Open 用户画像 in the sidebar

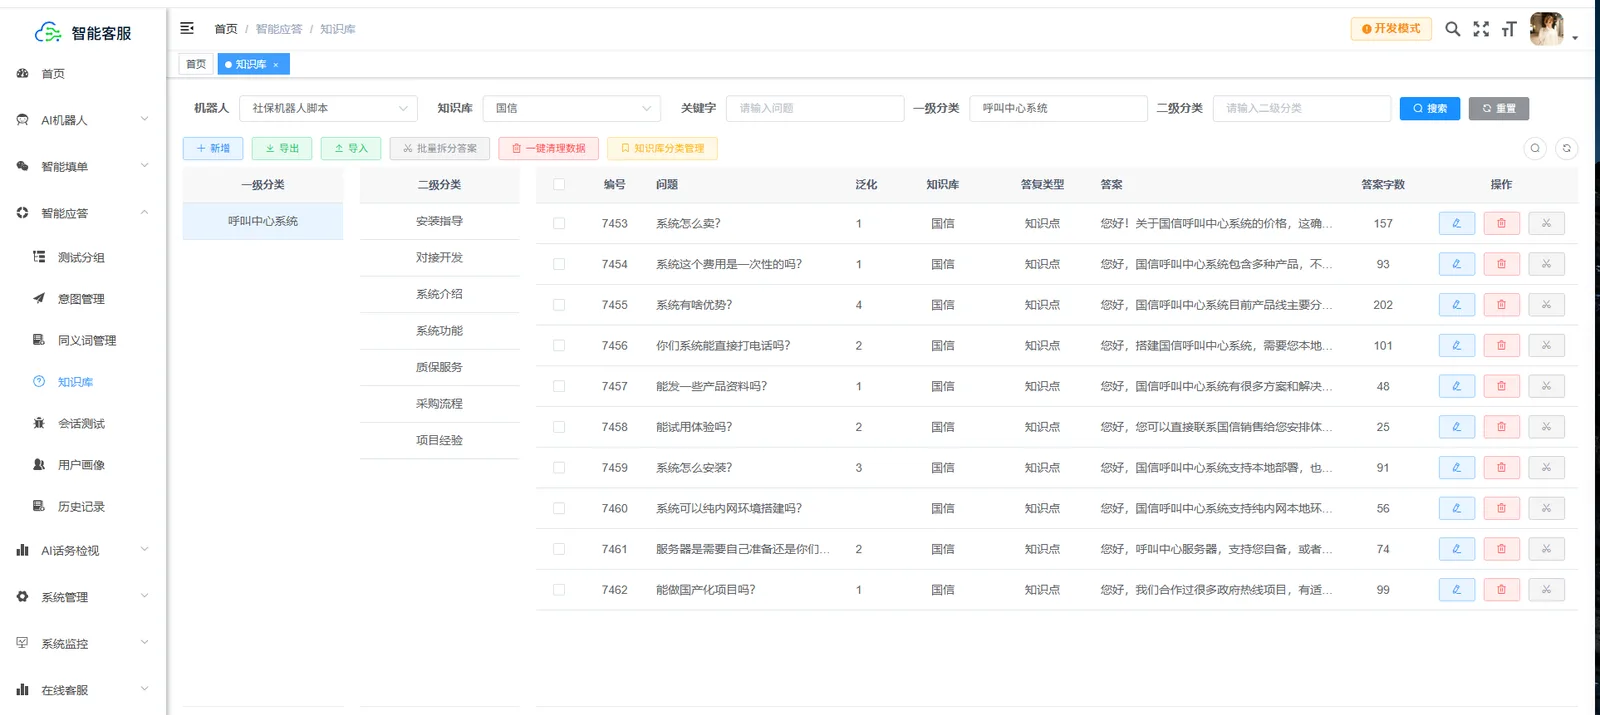pos(81,465)
